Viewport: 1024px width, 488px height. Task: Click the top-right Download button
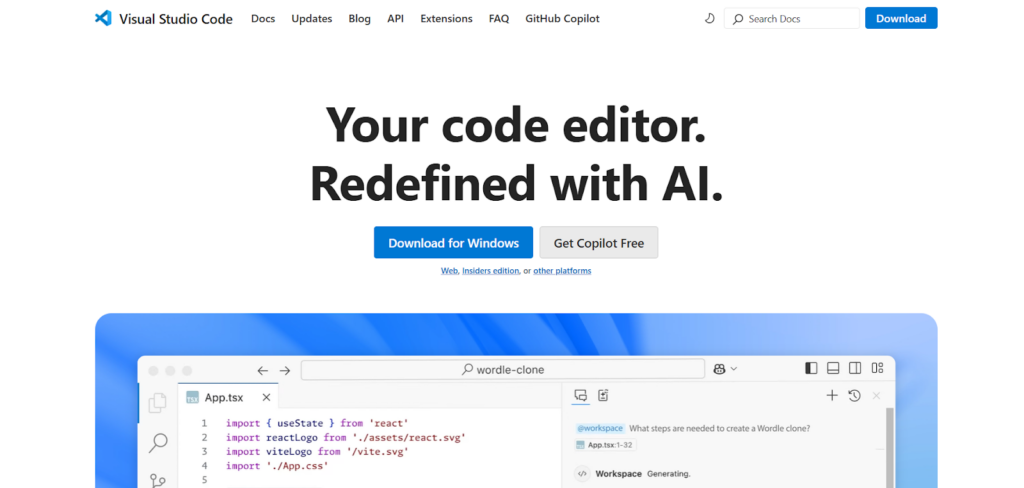point(901,18)
